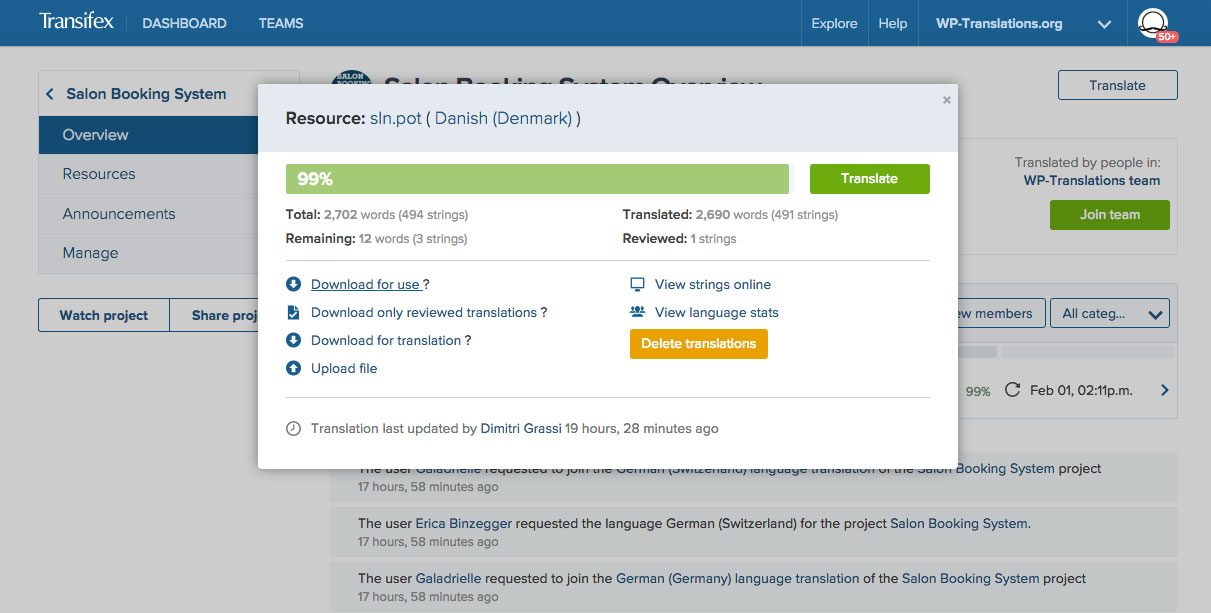Open the Dashboard menu item

pyautogui.click(x=184, y=23)
